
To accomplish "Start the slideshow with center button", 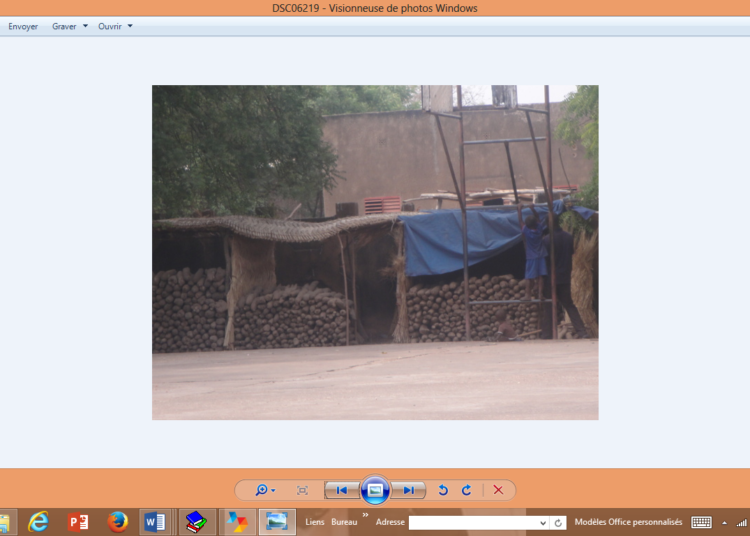I will [375, 490].
